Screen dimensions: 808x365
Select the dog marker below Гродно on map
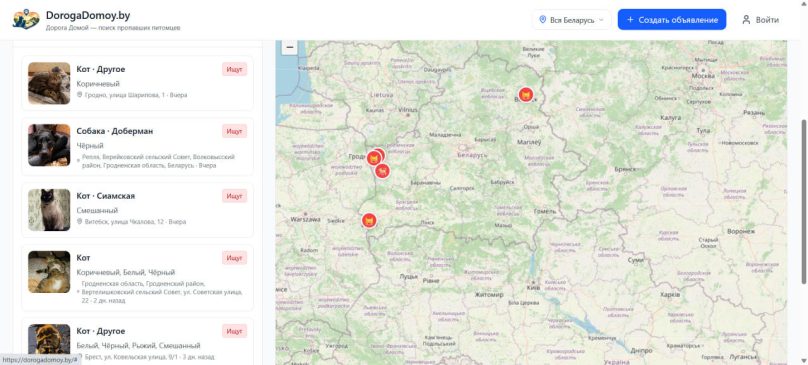(x=382, y=171)
